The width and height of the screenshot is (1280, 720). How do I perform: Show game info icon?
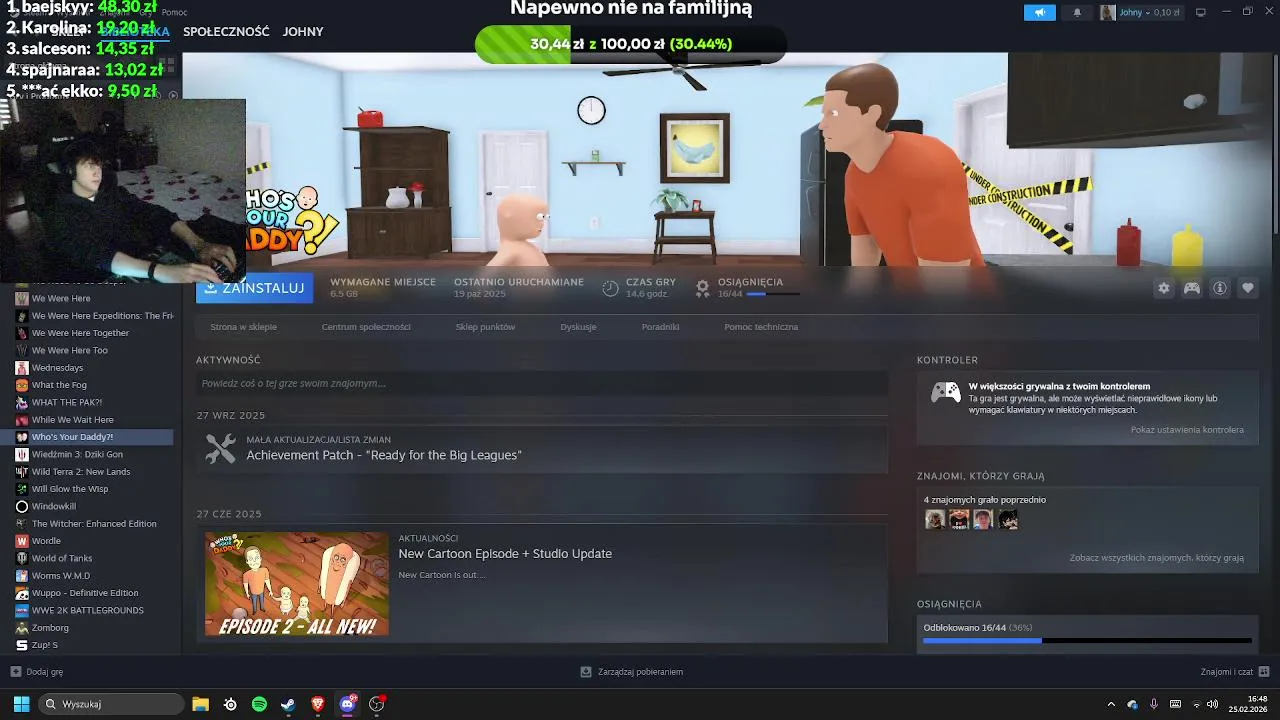pyautogui.click(x=1220, y=288)
